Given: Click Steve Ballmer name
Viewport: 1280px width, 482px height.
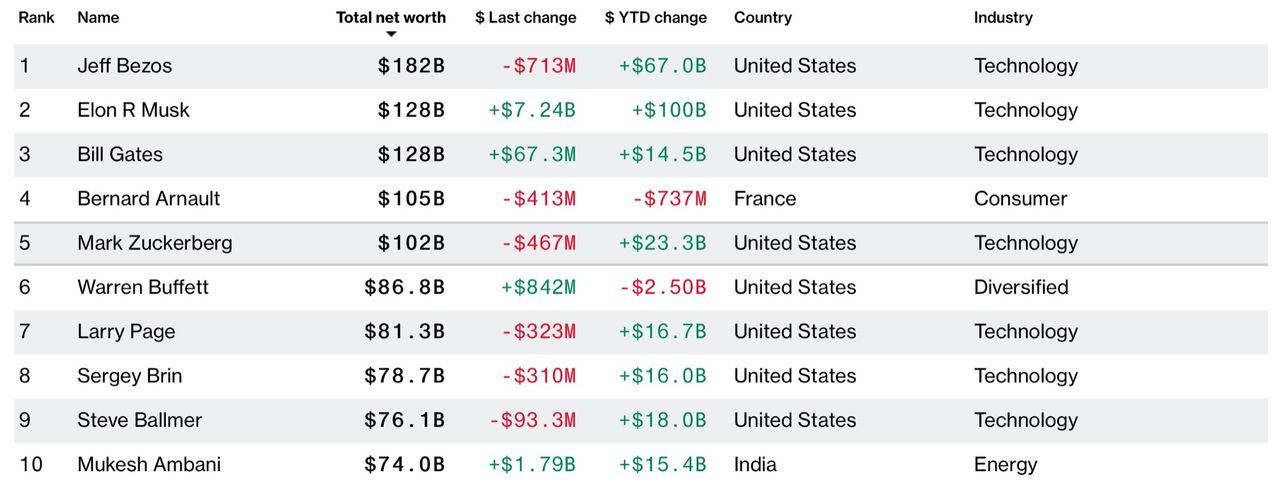Looking at the screenshot, I should pyautogui.click(x=139, y=420).
